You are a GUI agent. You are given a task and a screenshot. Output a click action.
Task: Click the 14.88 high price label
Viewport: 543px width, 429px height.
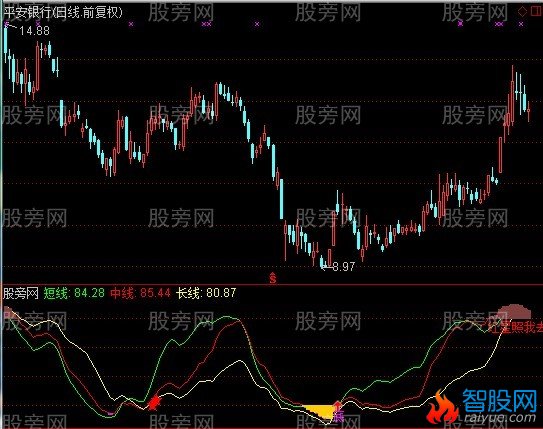tap(35, 31)
